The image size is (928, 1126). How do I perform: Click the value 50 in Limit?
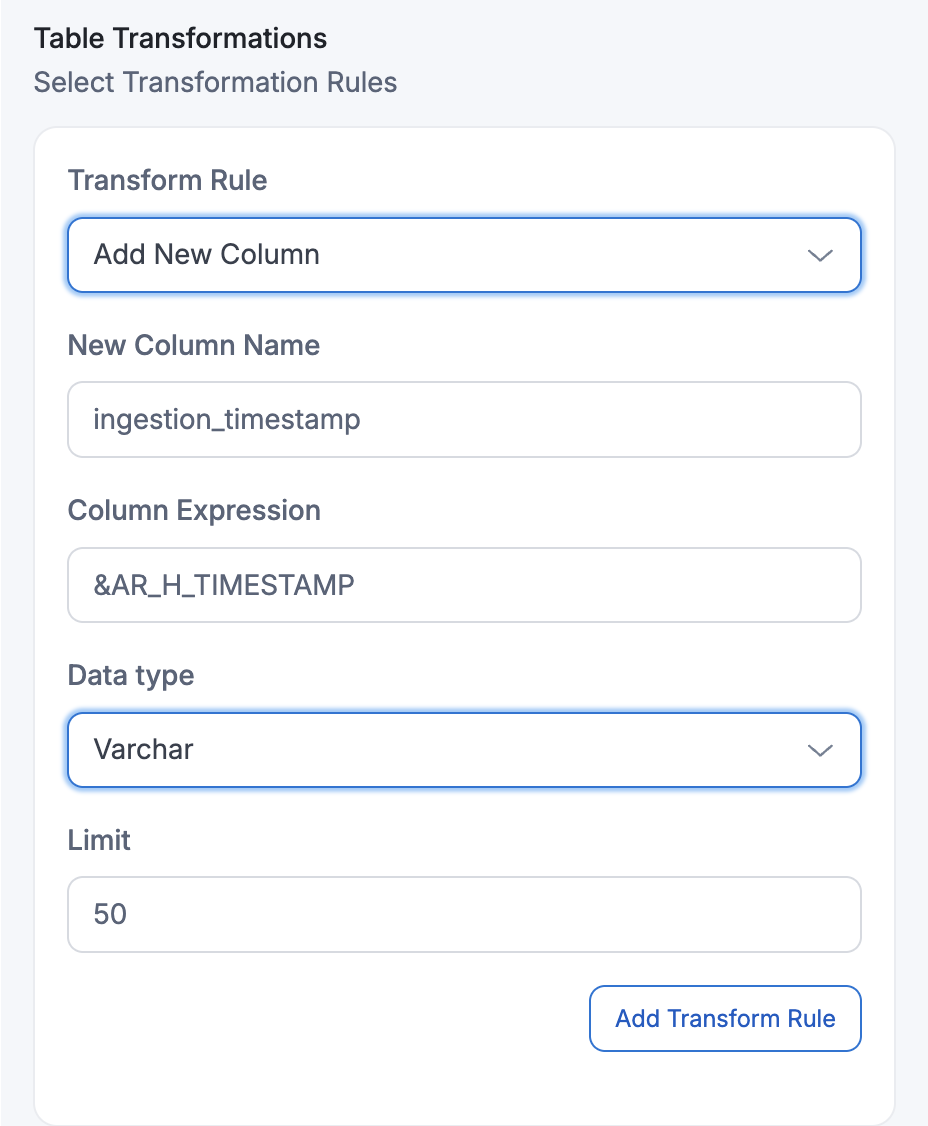coord(110,914)
